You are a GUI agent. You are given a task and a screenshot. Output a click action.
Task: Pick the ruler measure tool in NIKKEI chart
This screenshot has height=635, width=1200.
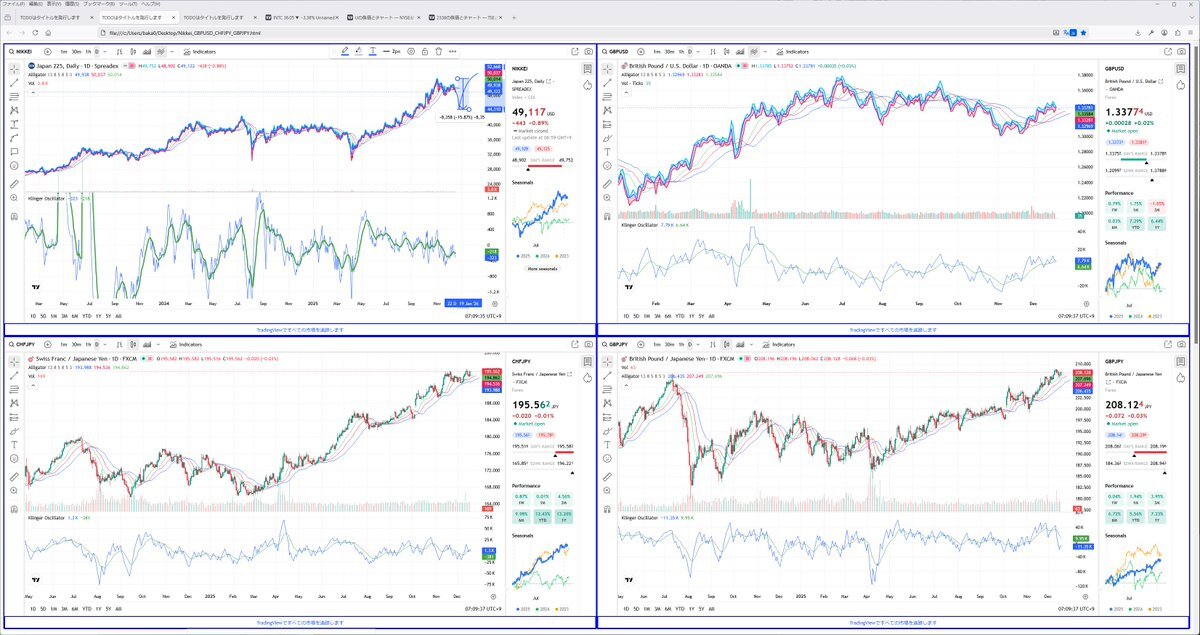click(x=15, y=183)
